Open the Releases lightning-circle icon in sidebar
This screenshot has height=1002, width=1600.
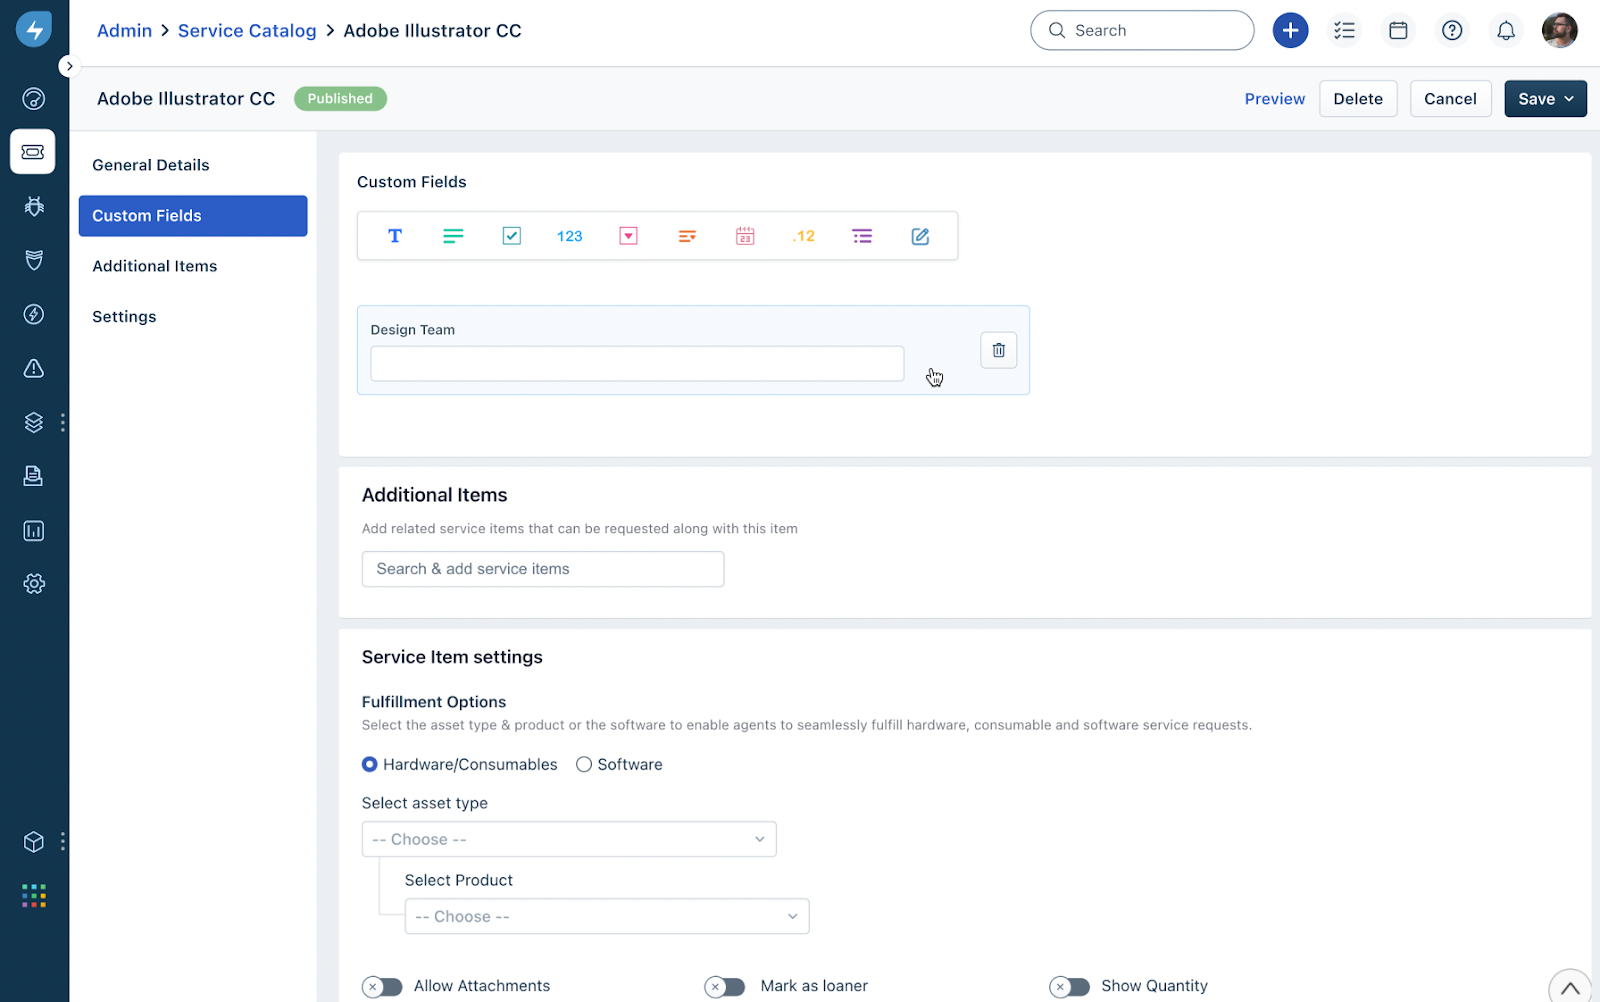pyautogui.click(x=33, y=314)
